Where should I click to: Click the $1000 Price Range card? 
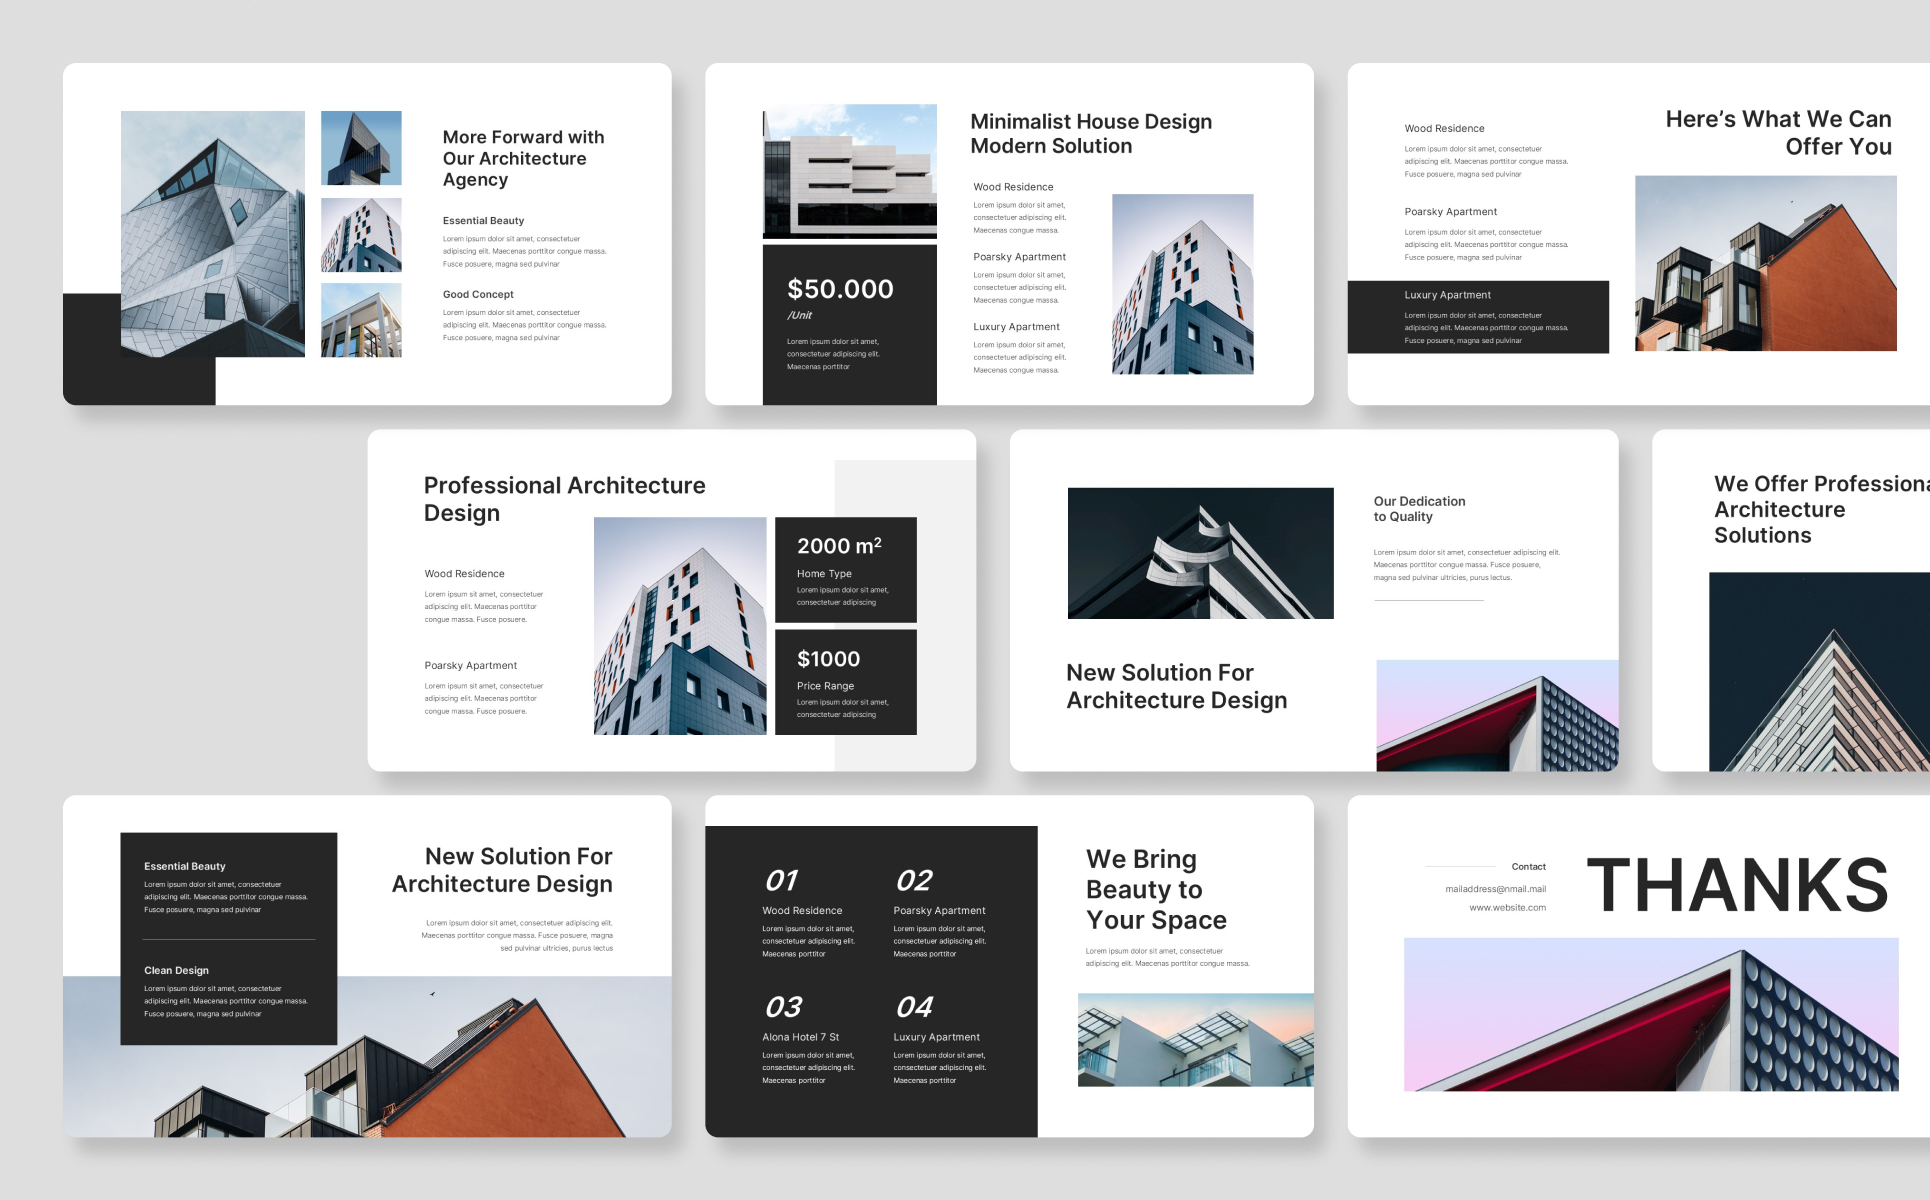(x=845, y=682)
